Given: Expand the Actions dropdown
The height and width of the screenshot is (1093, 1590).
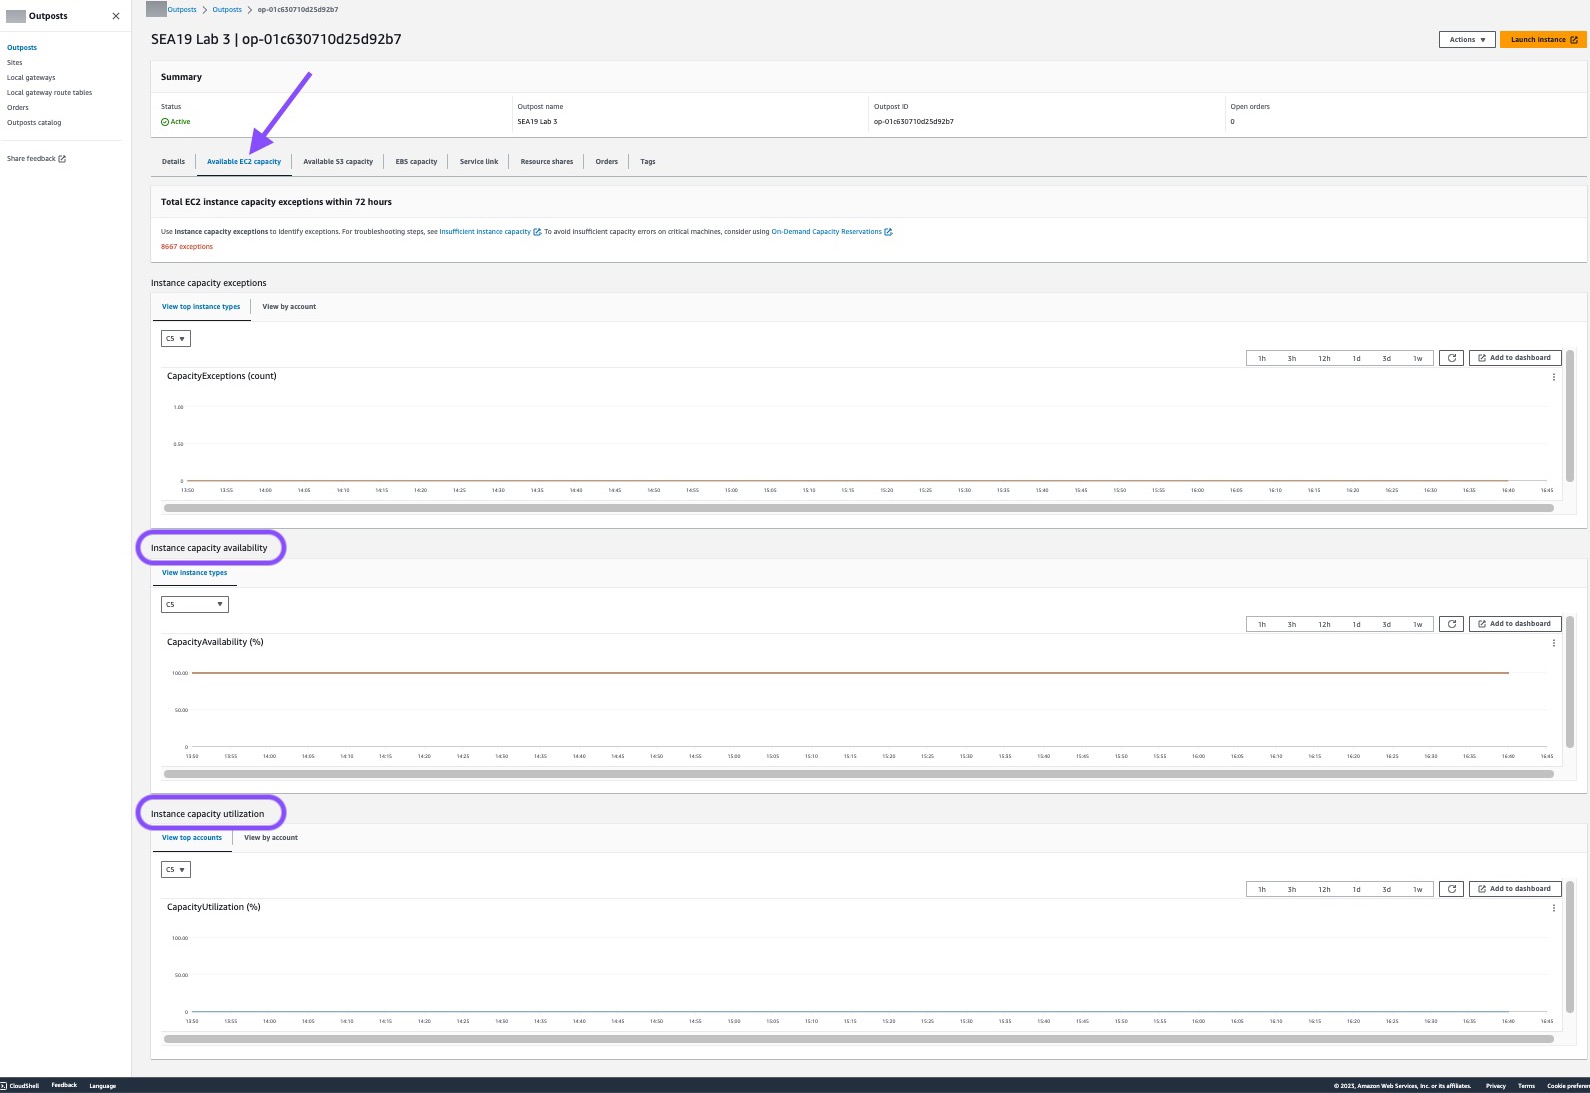Looking at the screenshot, I should [1467, 40].
